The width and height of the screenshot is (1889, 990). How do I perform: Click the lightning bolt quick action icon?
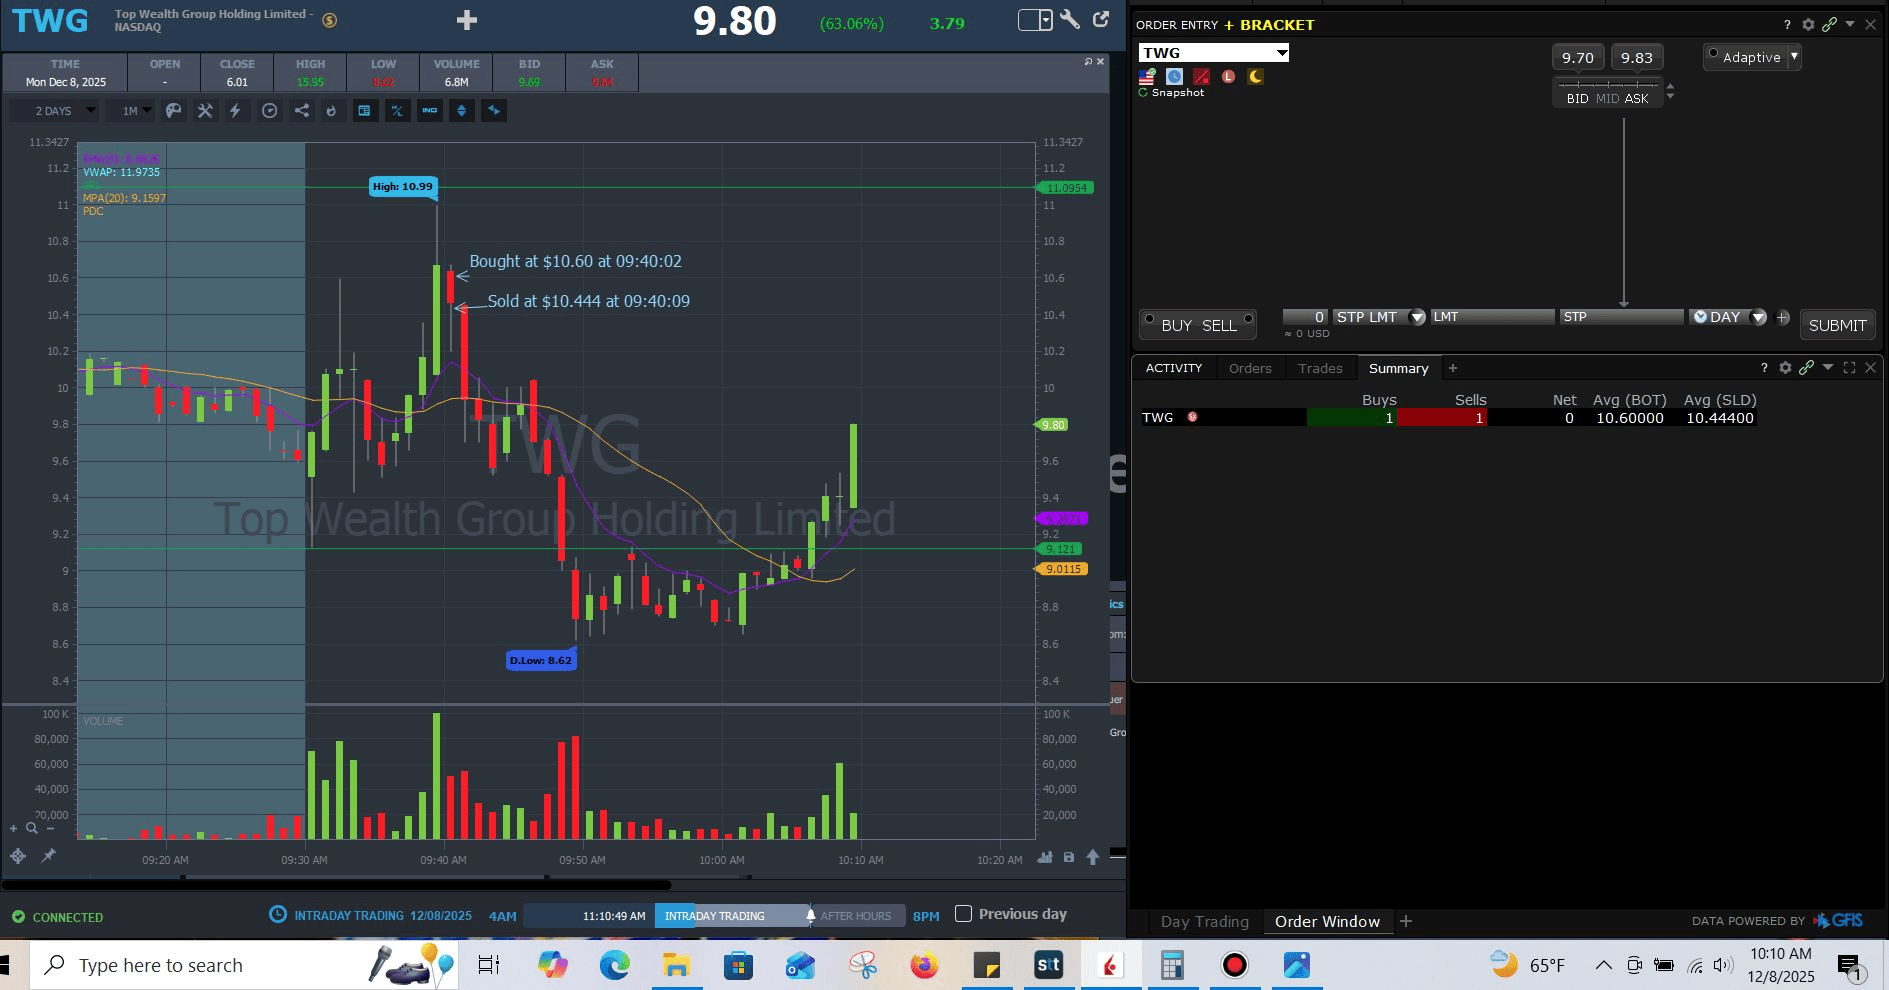coord(236,111)
